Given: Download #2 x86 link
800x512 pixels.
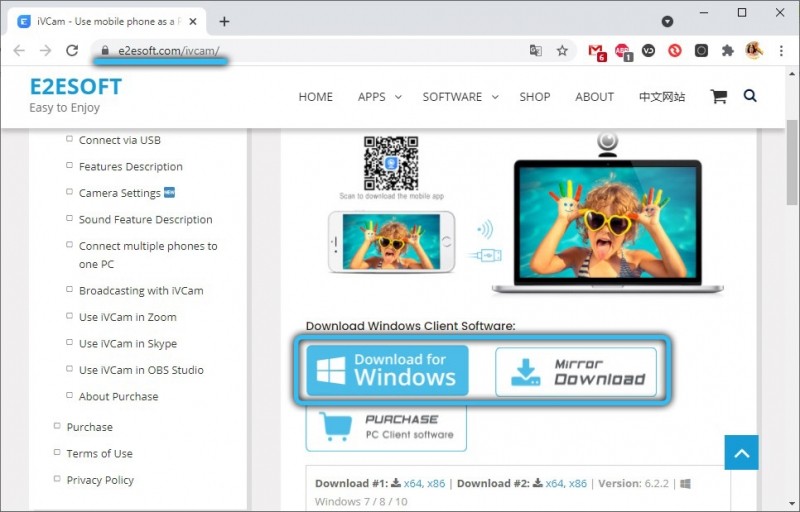Looking at the screenshot, I should pyautogui.click(x=578, y=483).
